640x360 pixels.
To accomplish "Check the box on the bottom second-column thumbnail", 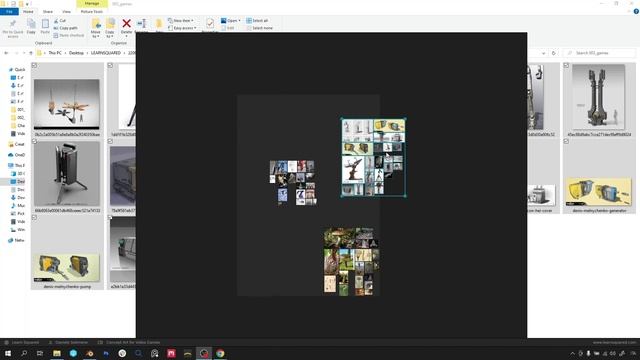I will click(110, 218).
